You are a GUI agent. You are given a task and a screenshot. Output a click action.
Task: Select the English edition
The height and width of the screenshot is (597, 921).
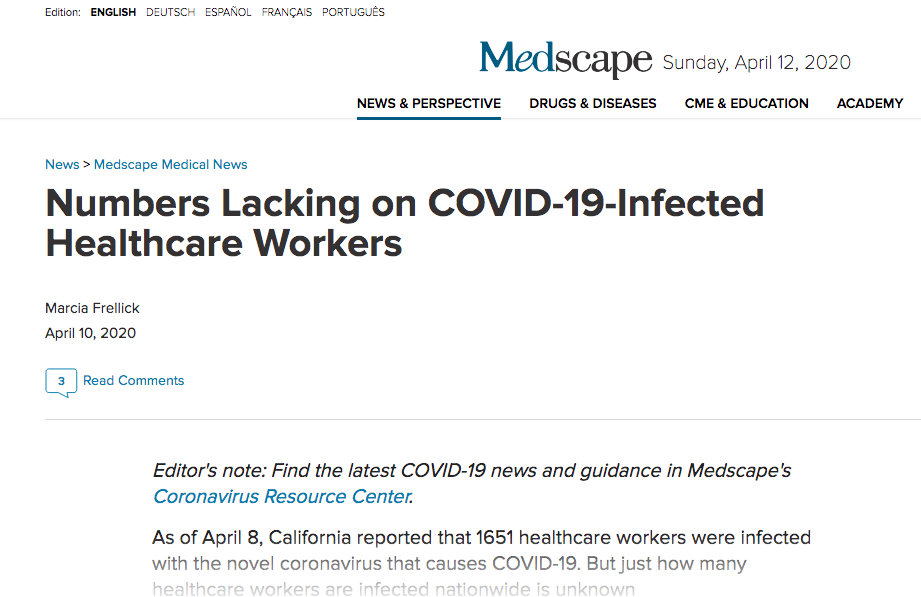click(113, 12)
